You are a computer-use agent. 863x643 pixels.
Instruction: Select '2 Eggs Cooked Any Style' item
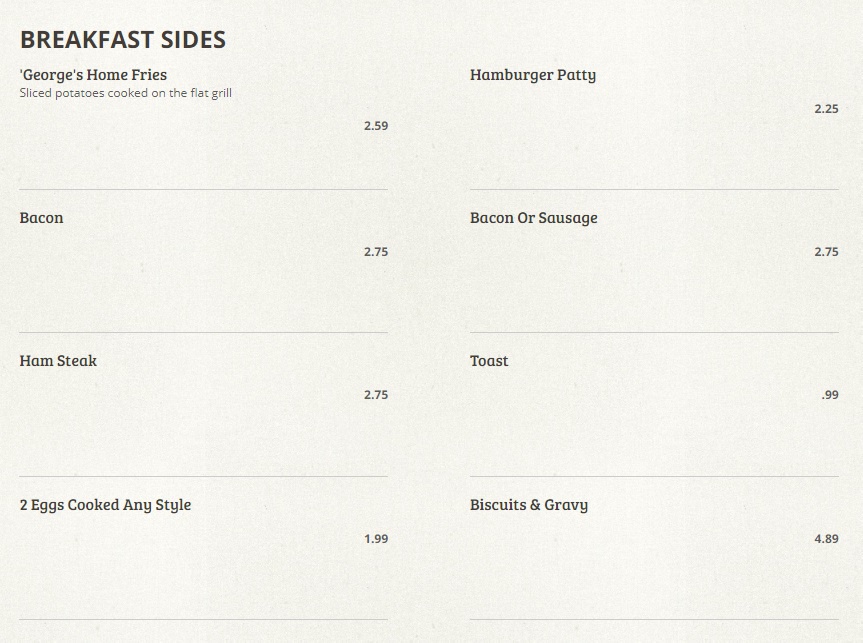click(x=105, y=505)
